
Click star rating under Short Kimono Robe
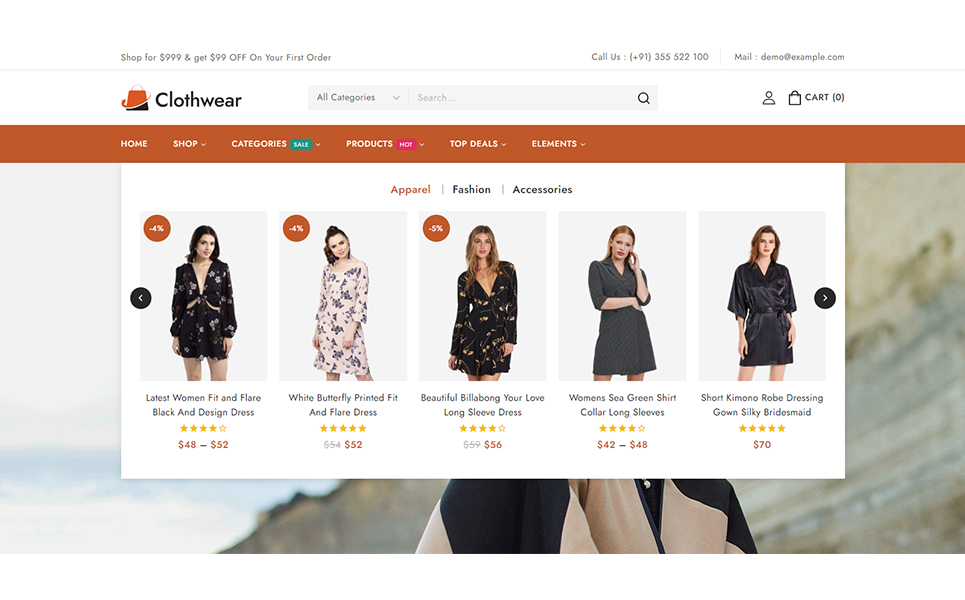[762, 428]
